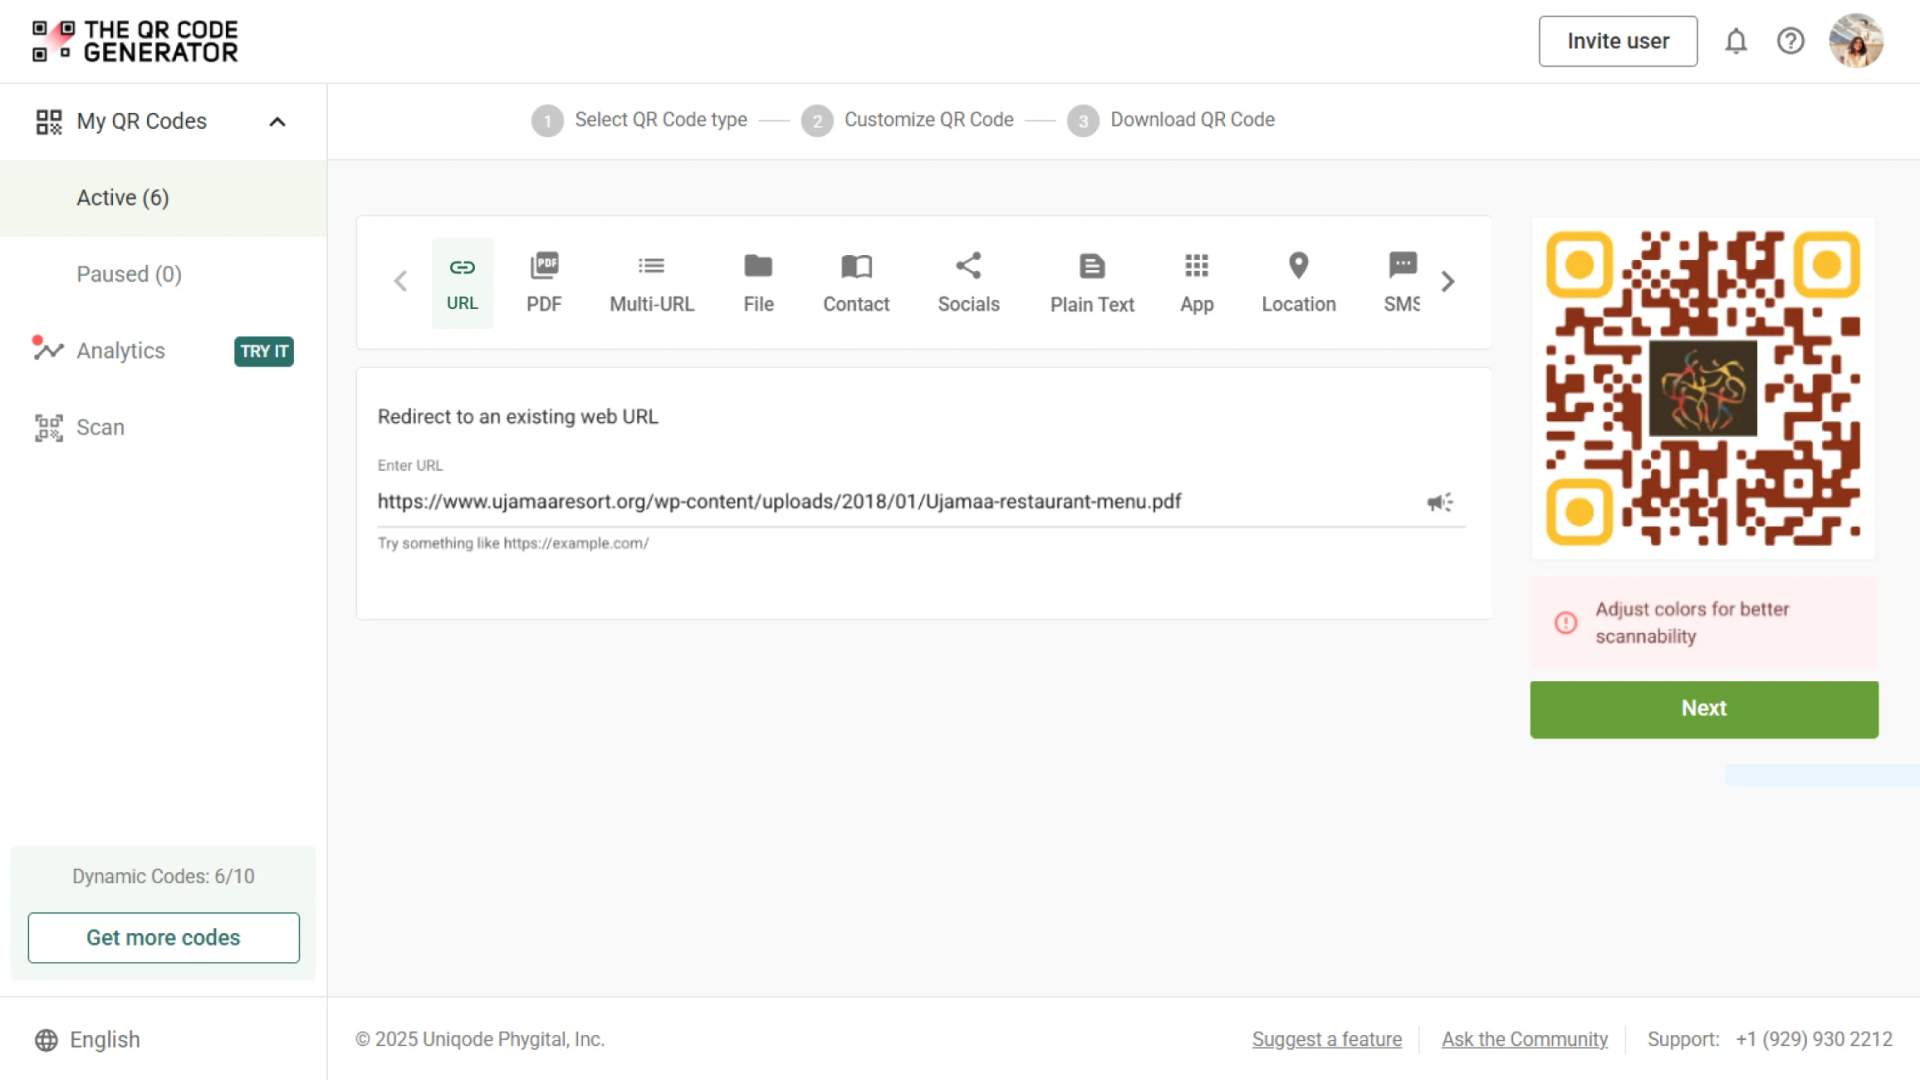1920x1080 pixels.
Task: Click the Dynamic Codes: 6/10 text
Action: point(163,877)
